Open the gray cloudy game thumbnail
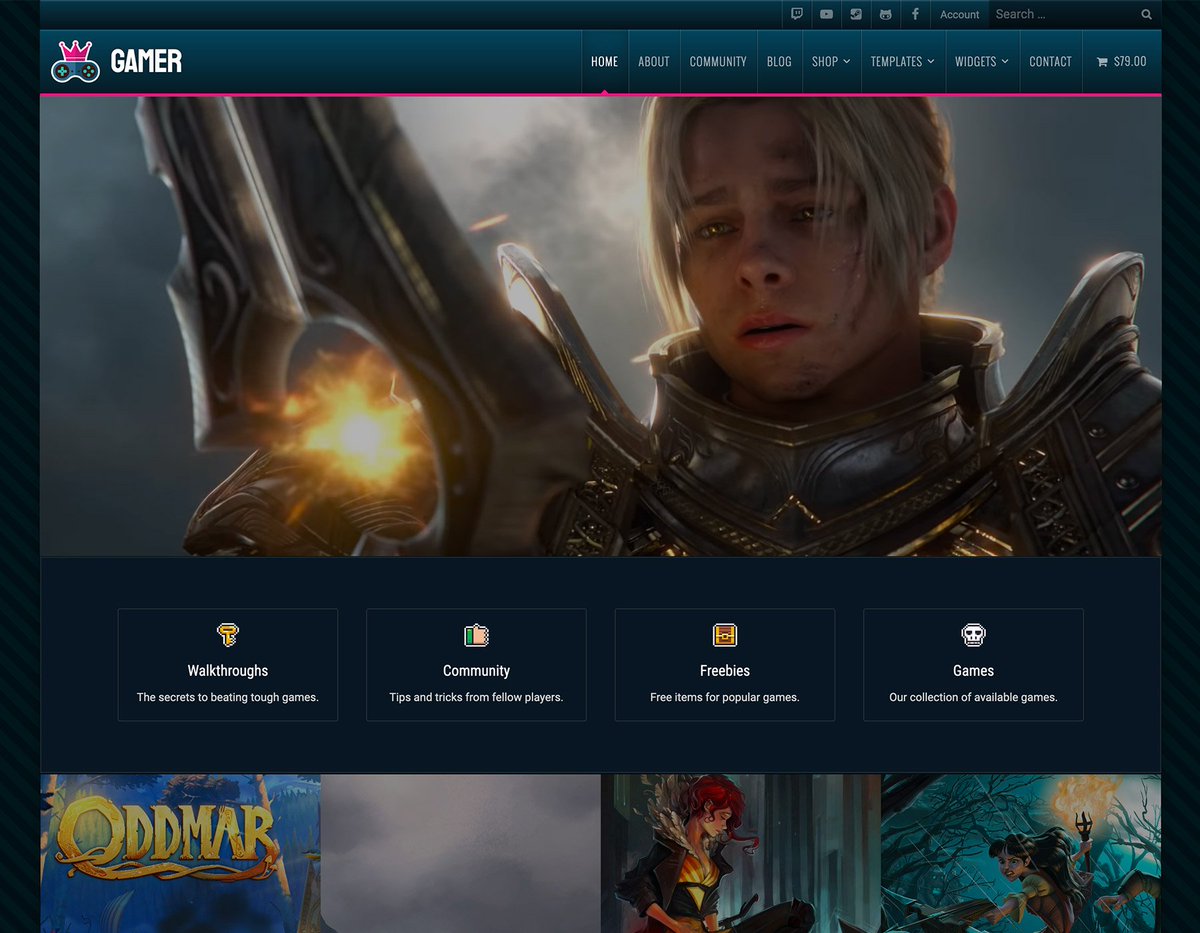 [461, 853]
